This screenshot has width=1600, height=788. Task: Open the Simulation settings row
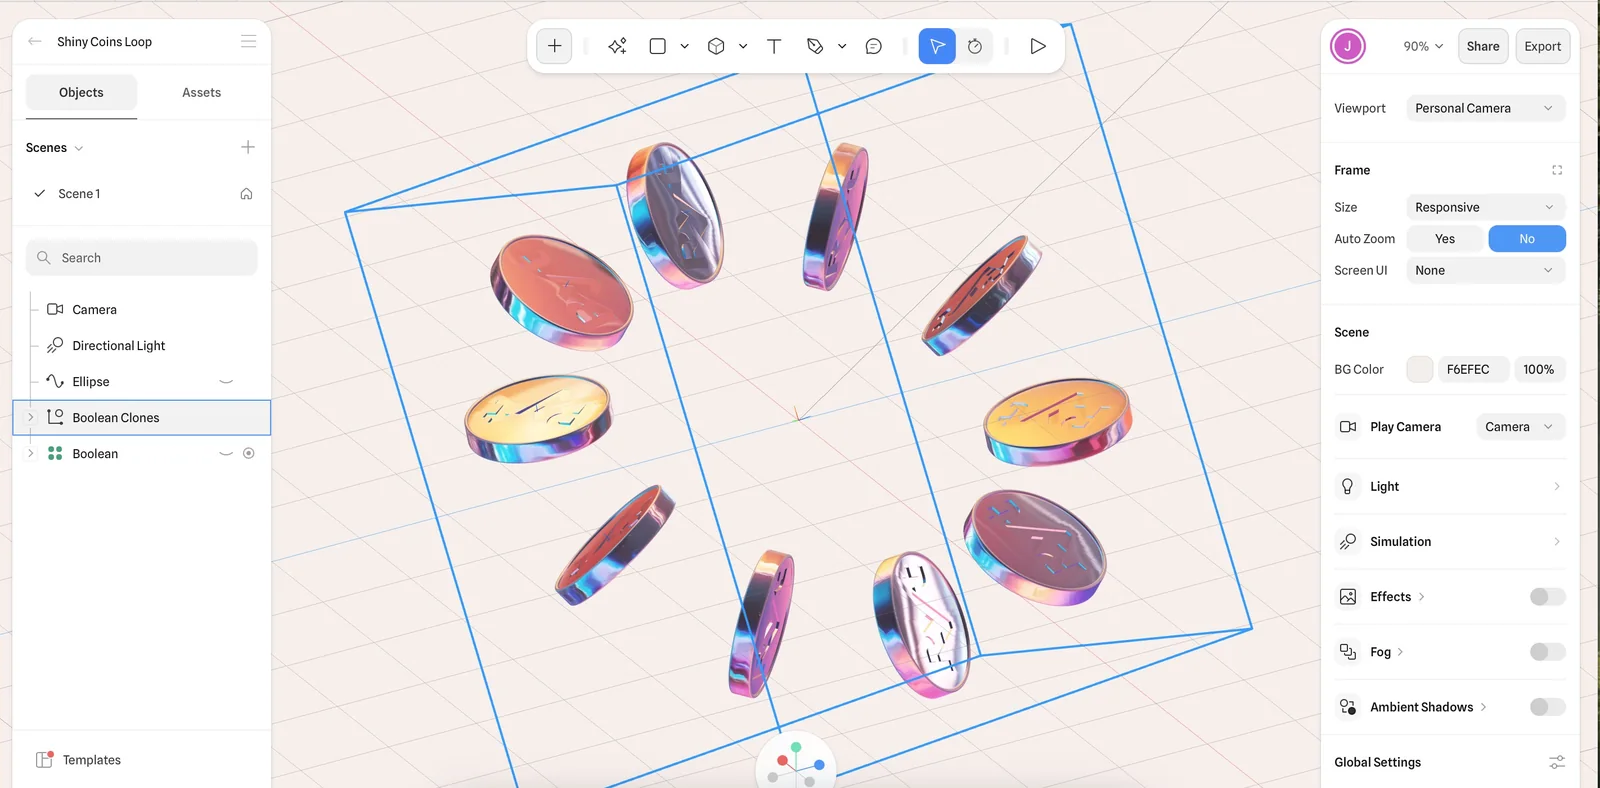coord(1449,541)
